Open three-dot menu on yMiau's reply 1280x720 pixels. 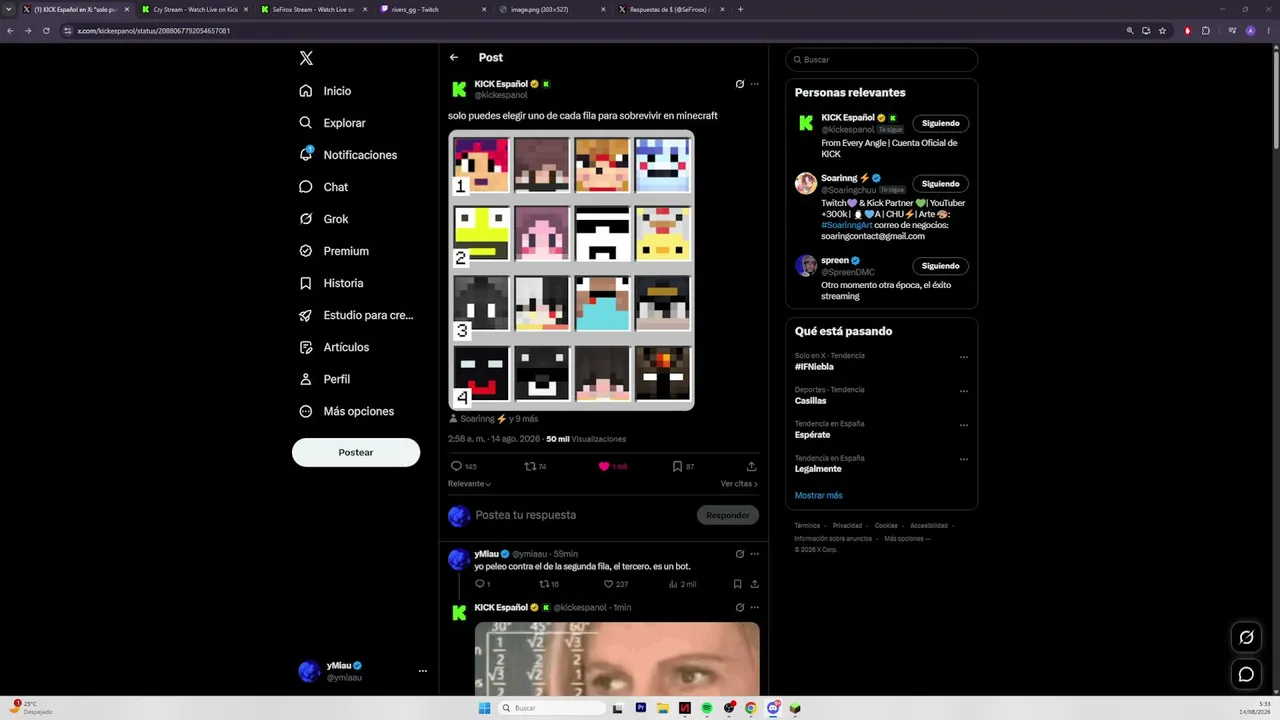pos(755,554)
